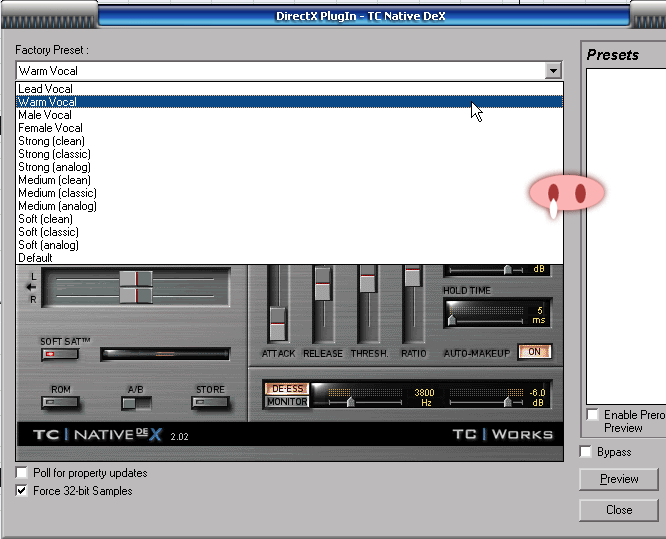Image resolution: width=666 pixels, height=539 pixels.
Task: Click the Close button
Action: coord(619,510)
